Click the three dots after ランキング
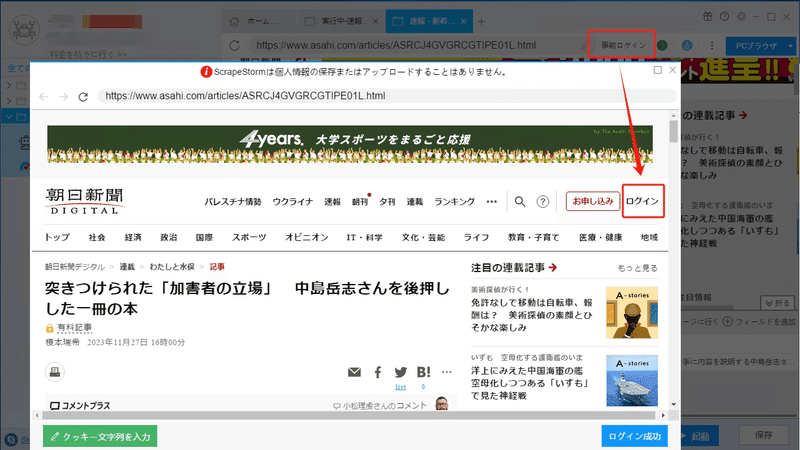This screenshot has width=800, height=450. [491, 202]
